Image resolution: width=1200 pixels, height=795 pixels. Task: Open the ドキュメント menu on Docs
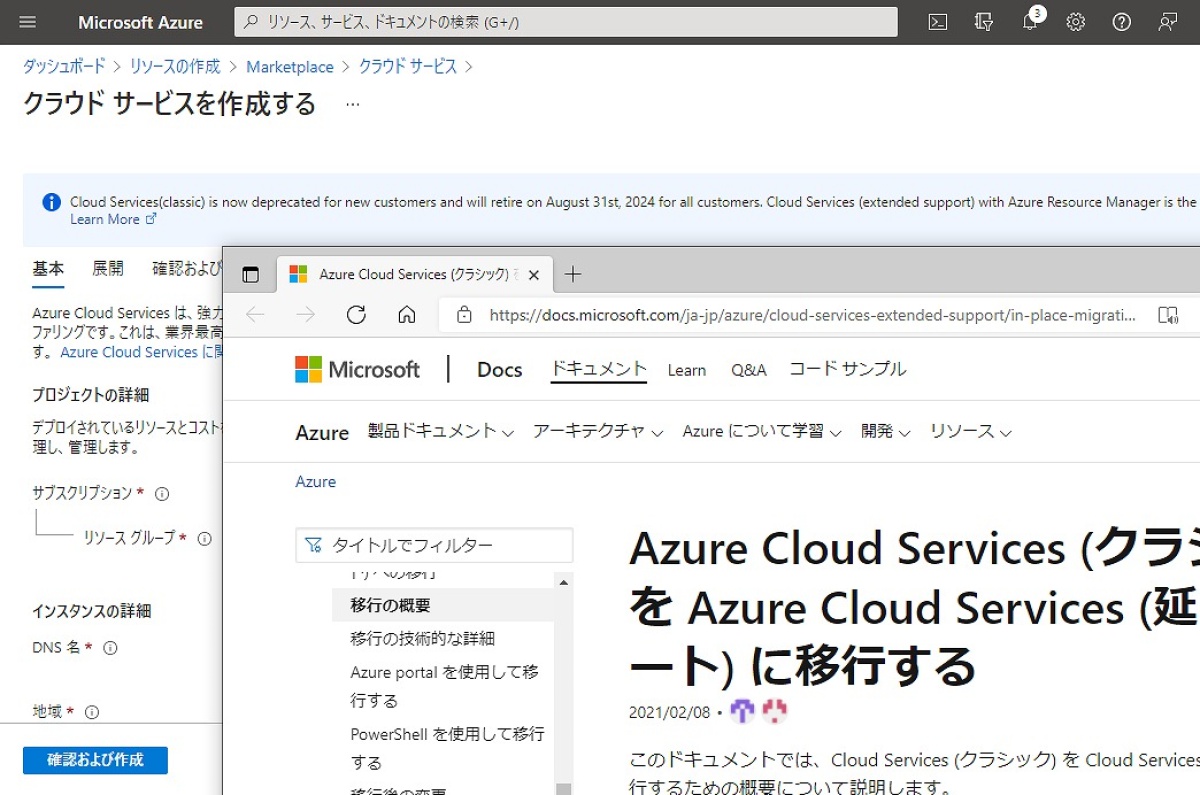click(x=599, y=369)
